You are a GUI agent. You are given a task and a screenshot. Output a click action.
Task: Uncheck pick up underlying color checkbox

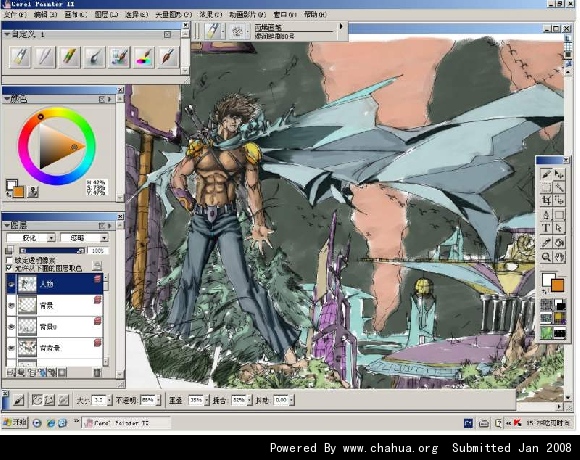click(9, 268)
